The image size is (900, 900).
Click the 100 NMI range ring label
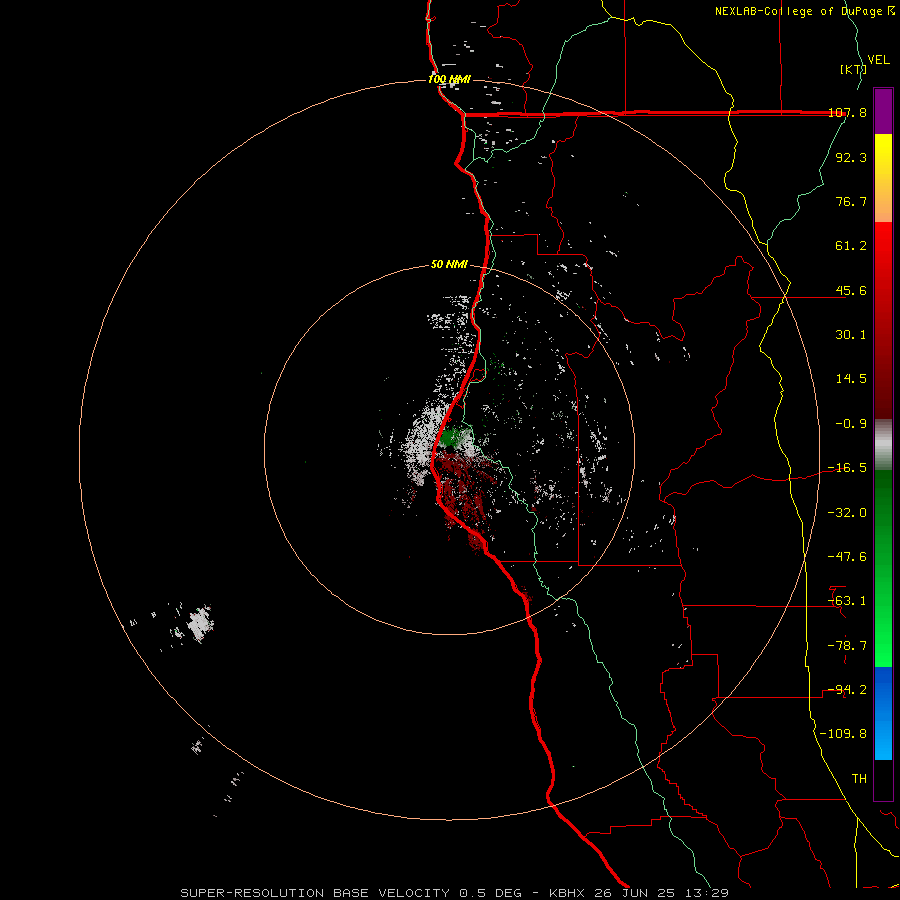pyautogui.click(x=449, y=79)
